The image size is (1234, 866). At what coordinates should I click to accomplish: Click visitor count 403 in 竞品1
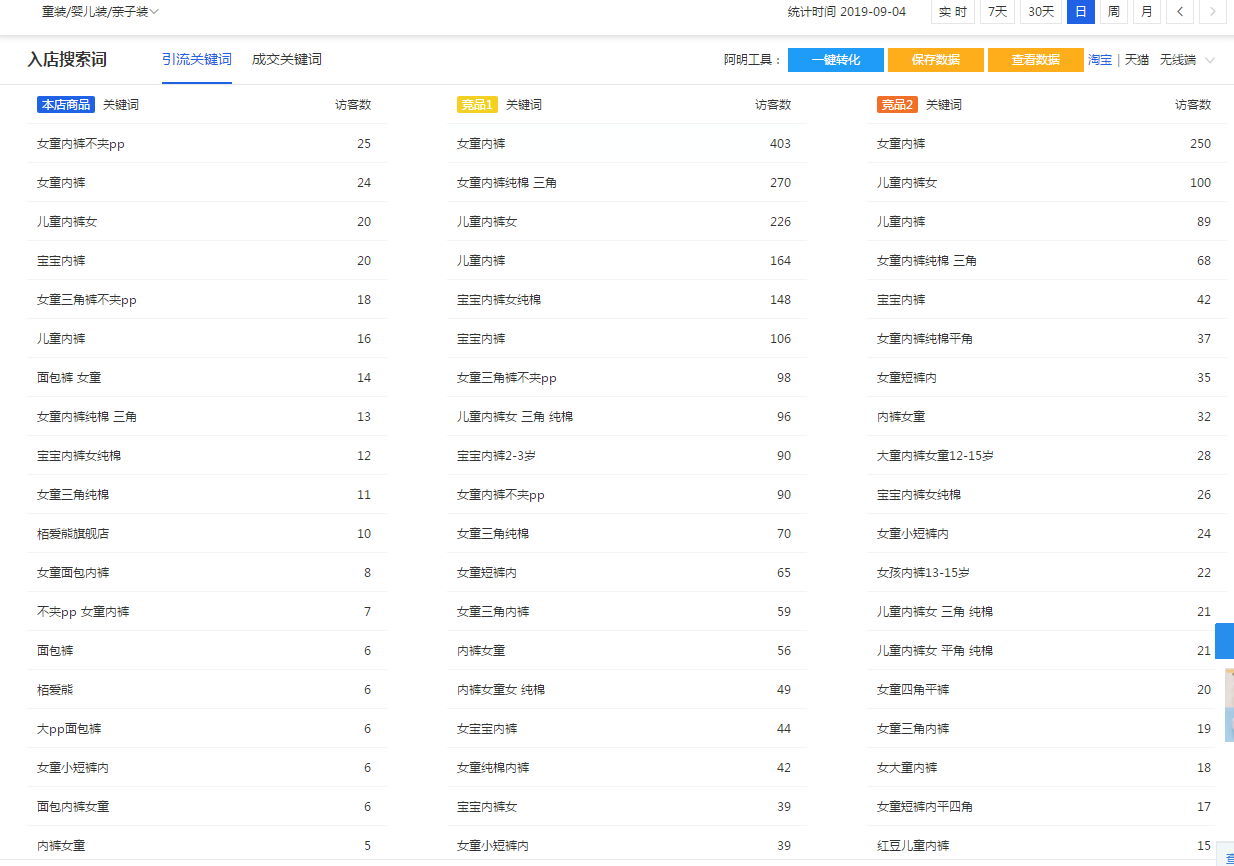[780, 144]
